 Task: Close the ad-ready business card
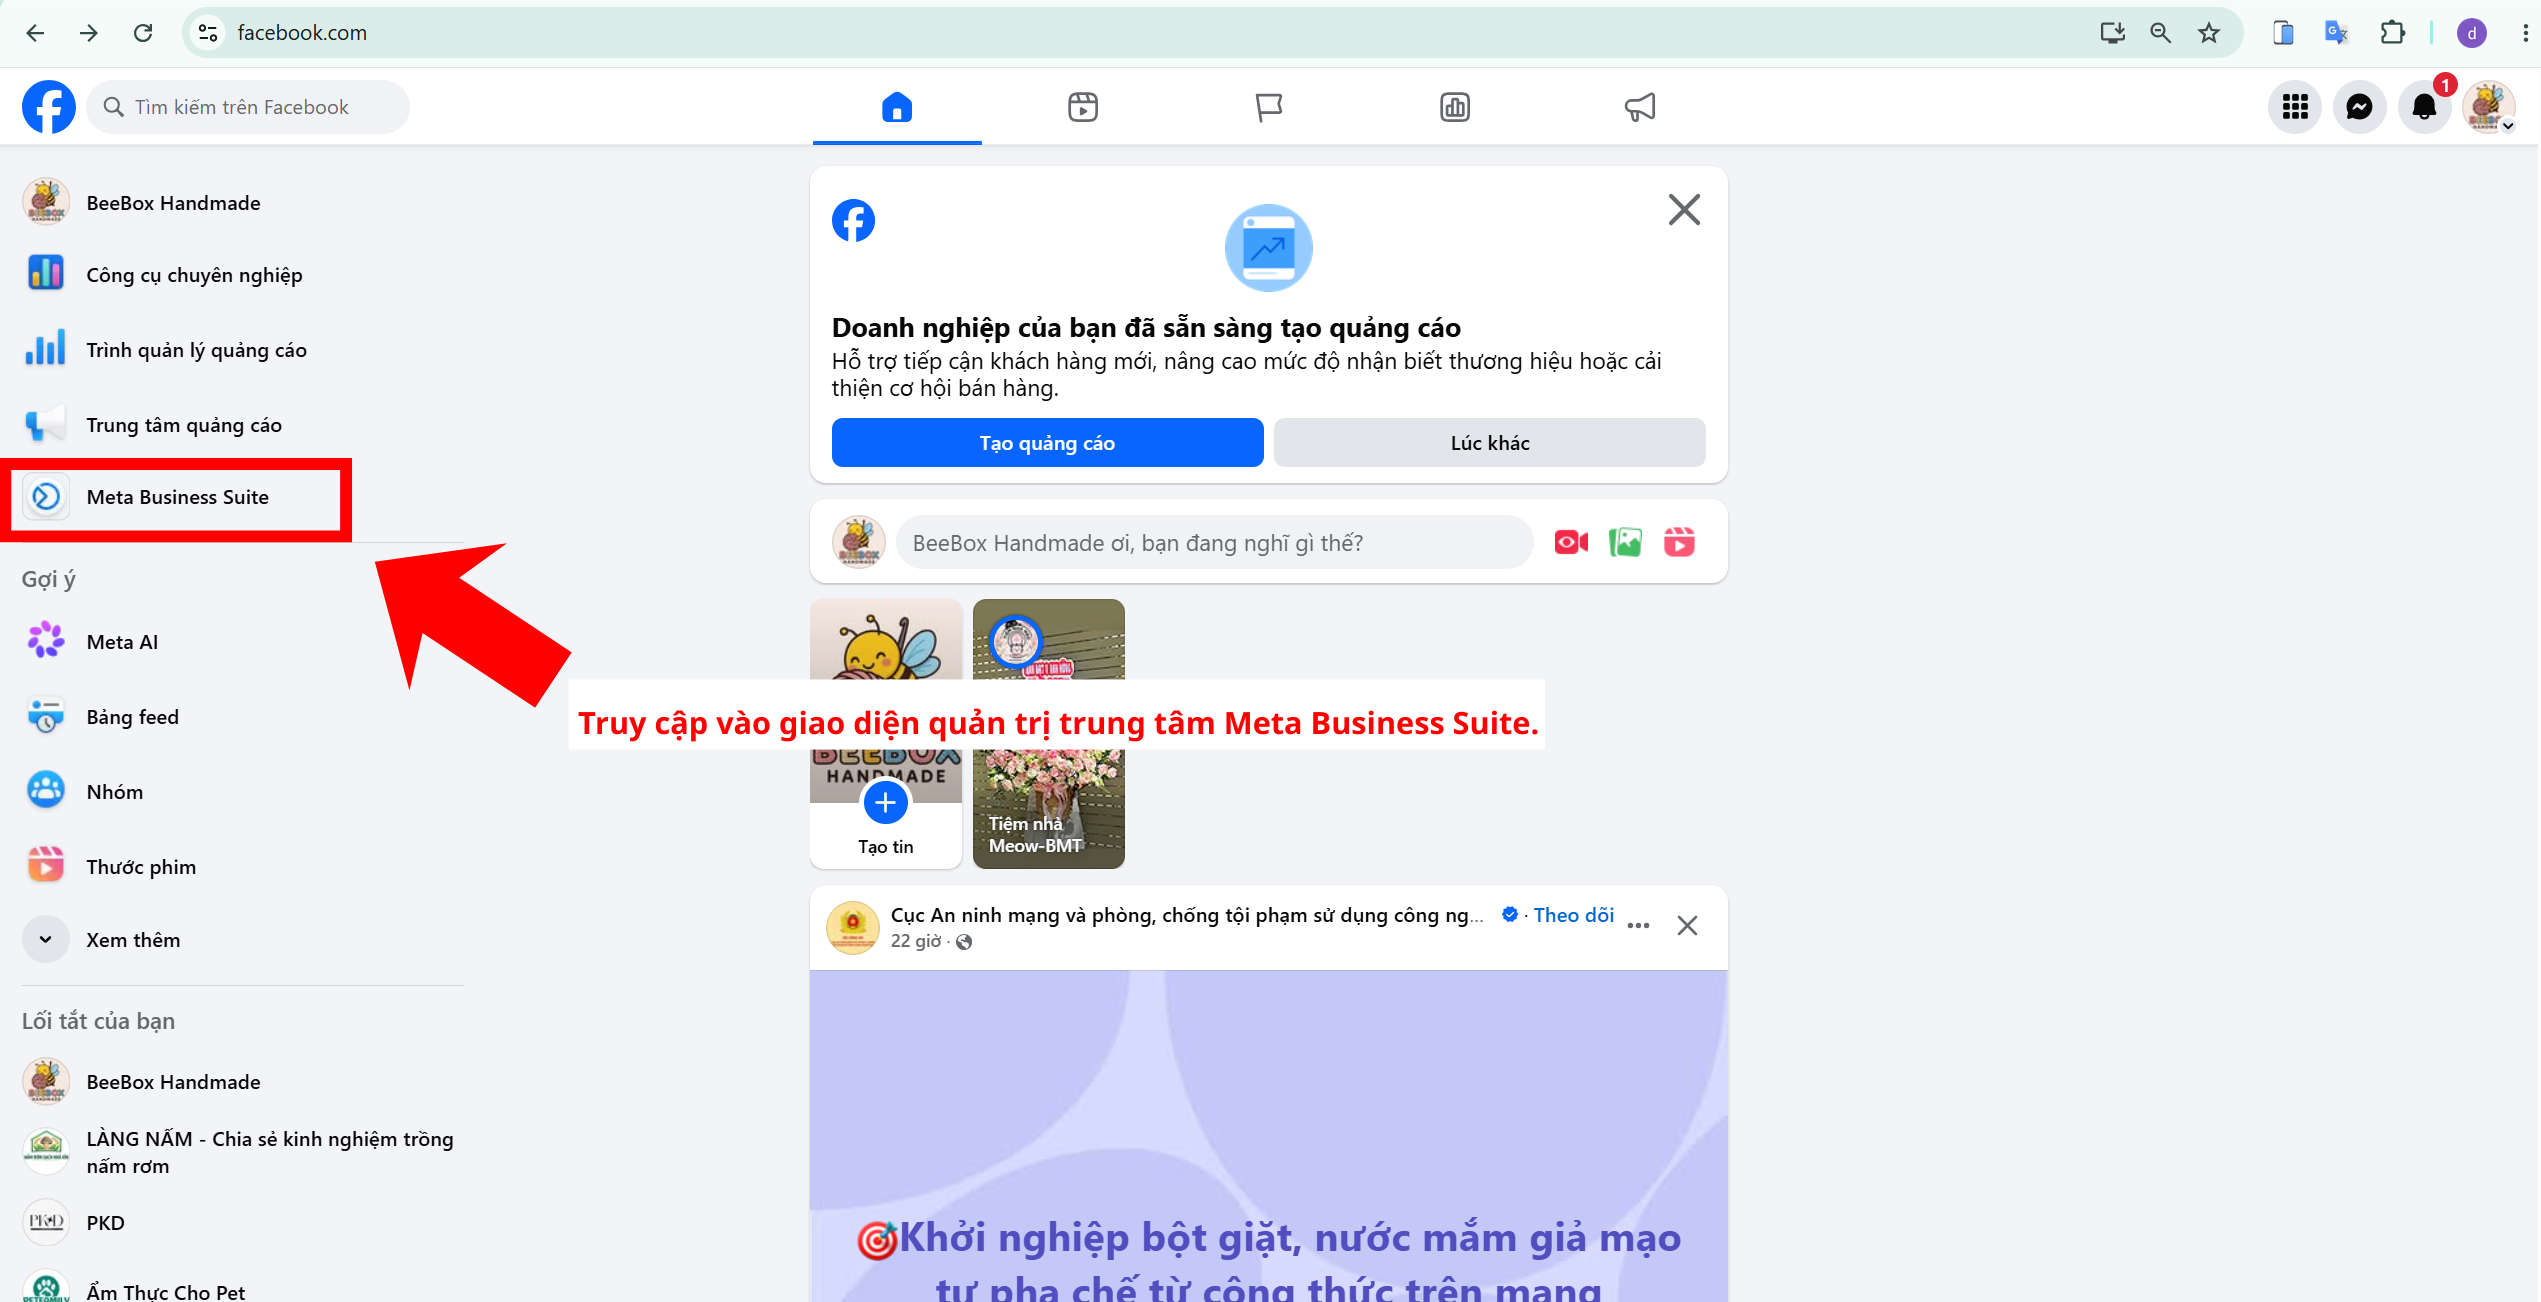[1685, 210]
